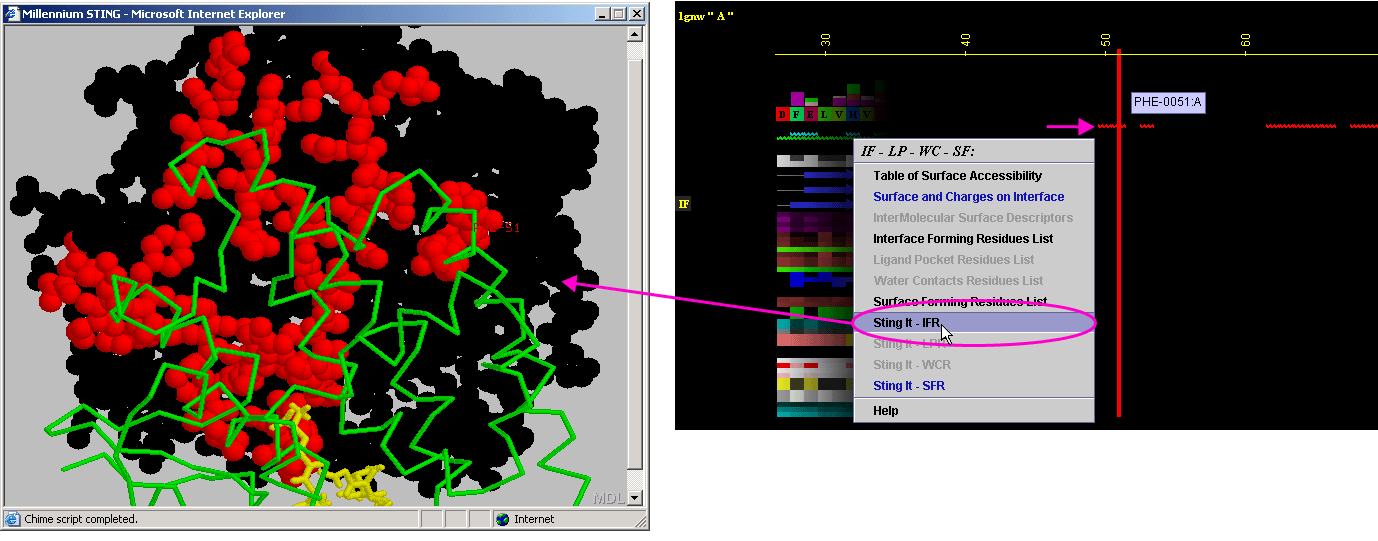Click ruler position 30
Screen dimensions: 1378x541
(x=826, y=39)
